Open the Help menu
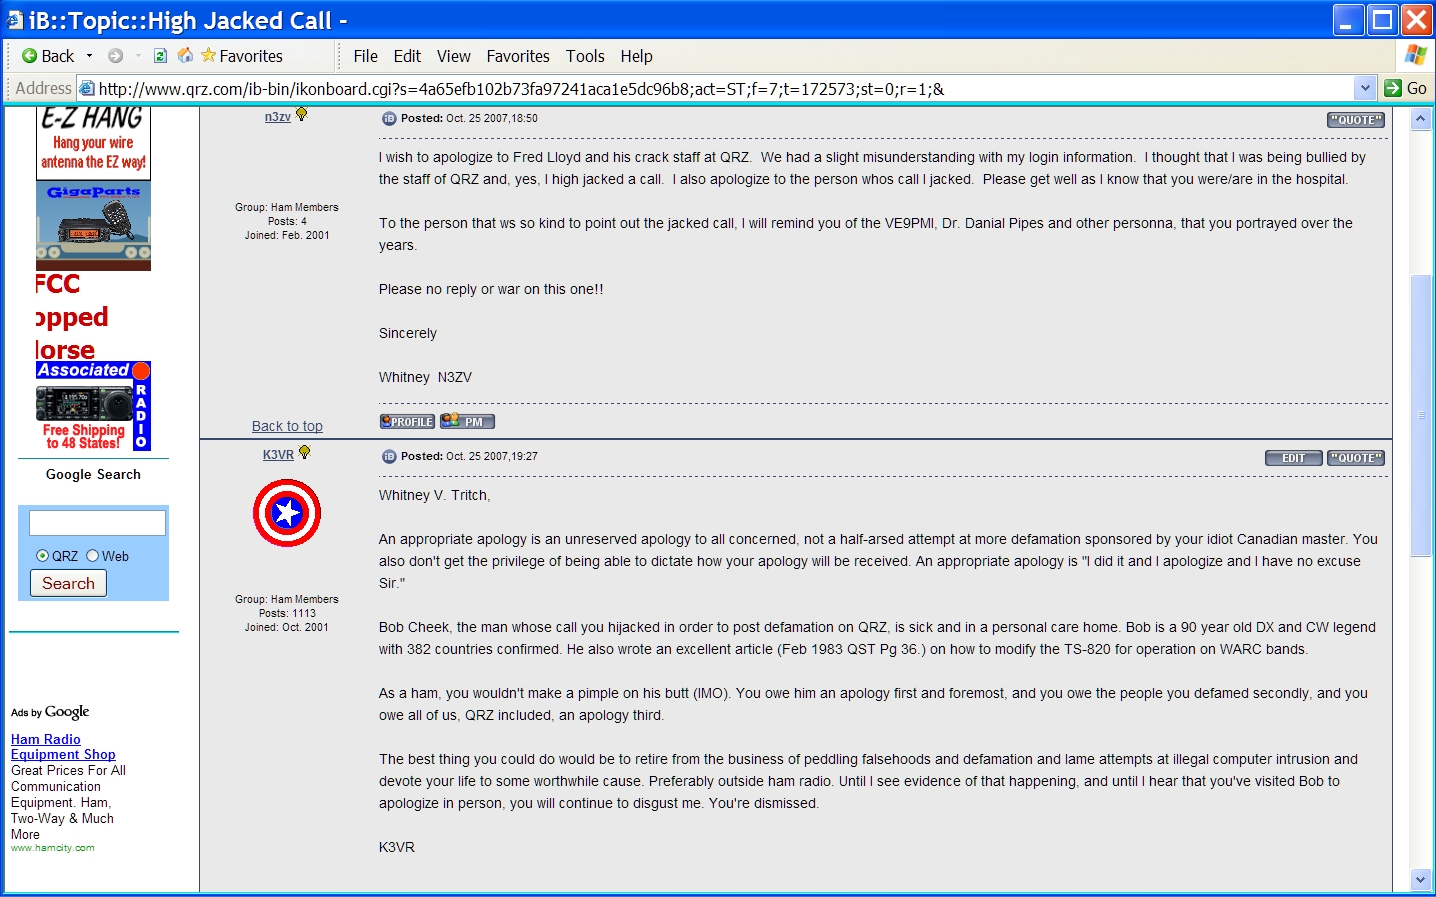The height and width of the screenshot is (897, 1436). [636, 56]
